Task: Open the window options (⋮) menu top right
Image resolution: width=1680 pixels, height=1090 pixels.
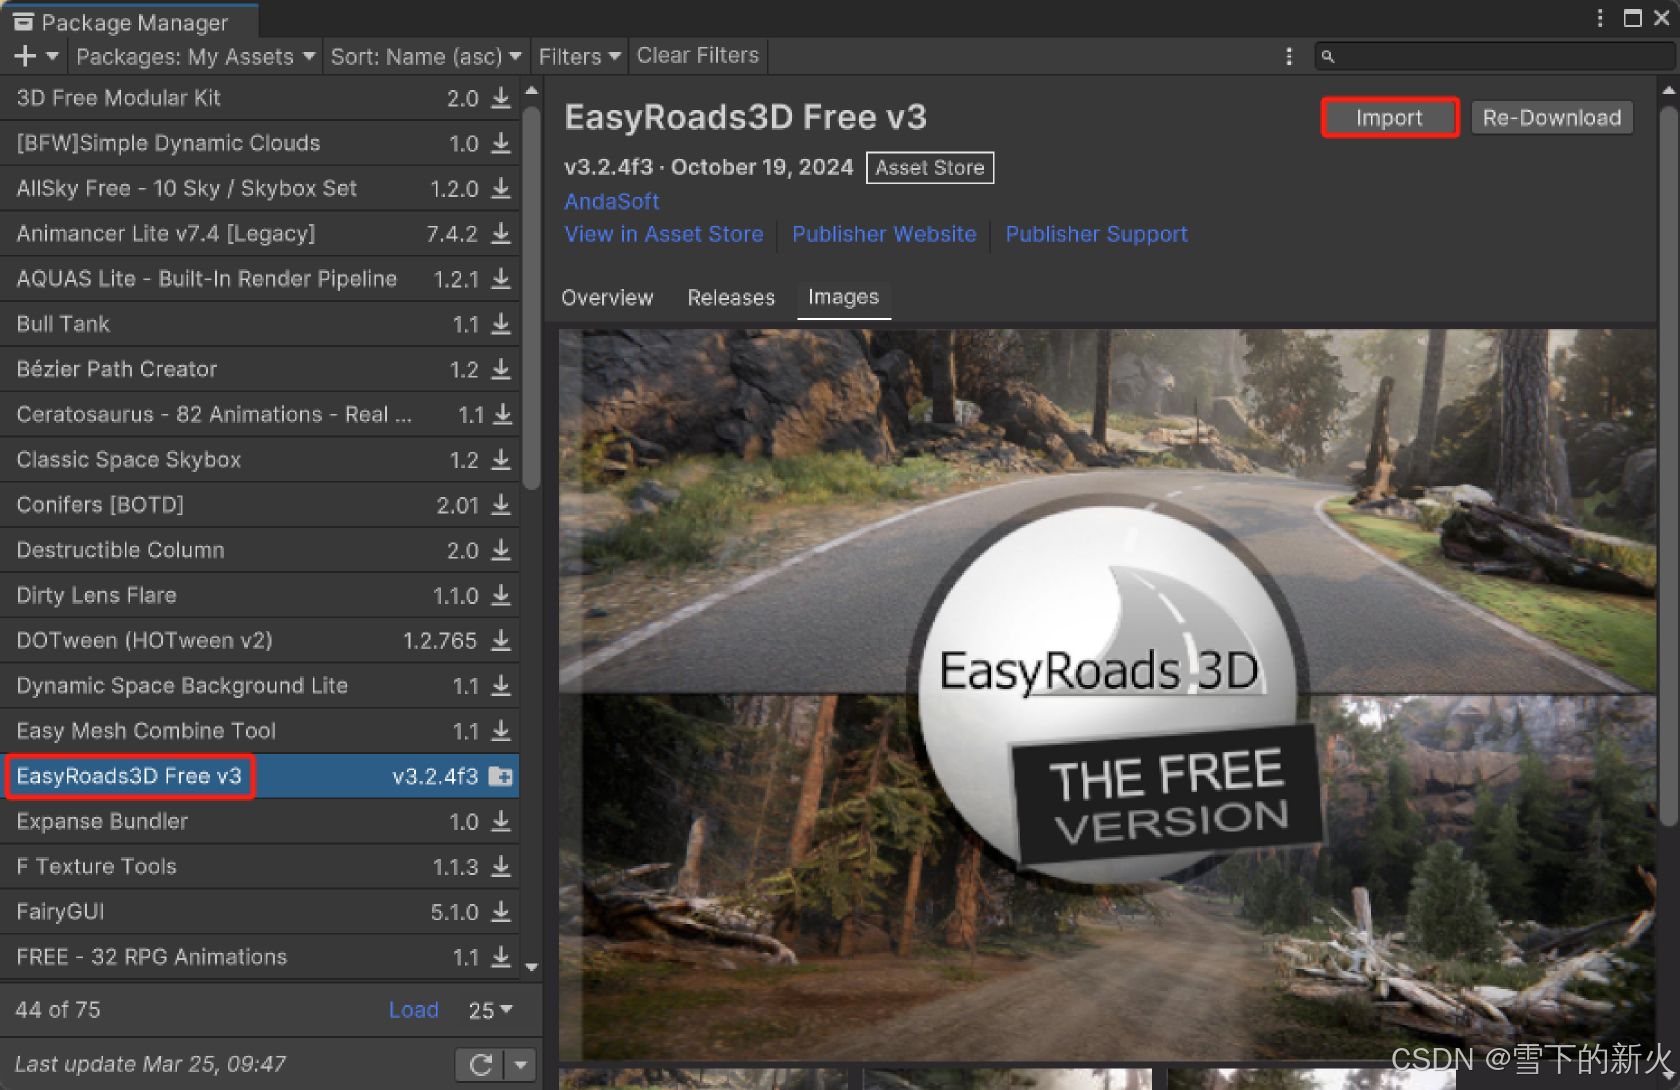Action: (1600, 18)
